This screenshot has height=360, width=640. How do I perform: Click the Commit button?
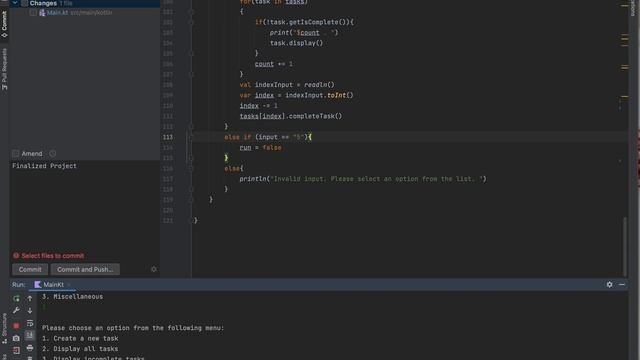click(30, 269)
